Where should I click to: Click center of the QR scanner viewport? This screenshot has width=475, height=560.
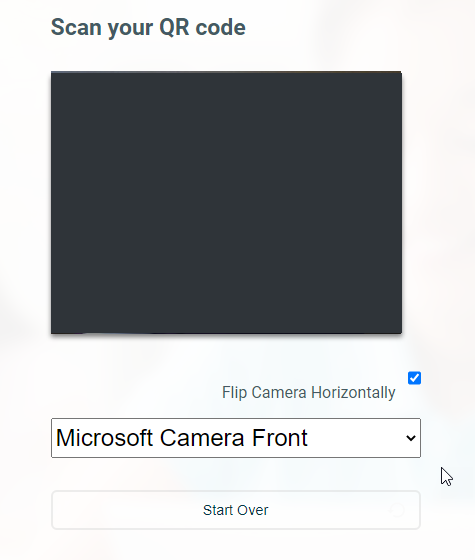226,202
